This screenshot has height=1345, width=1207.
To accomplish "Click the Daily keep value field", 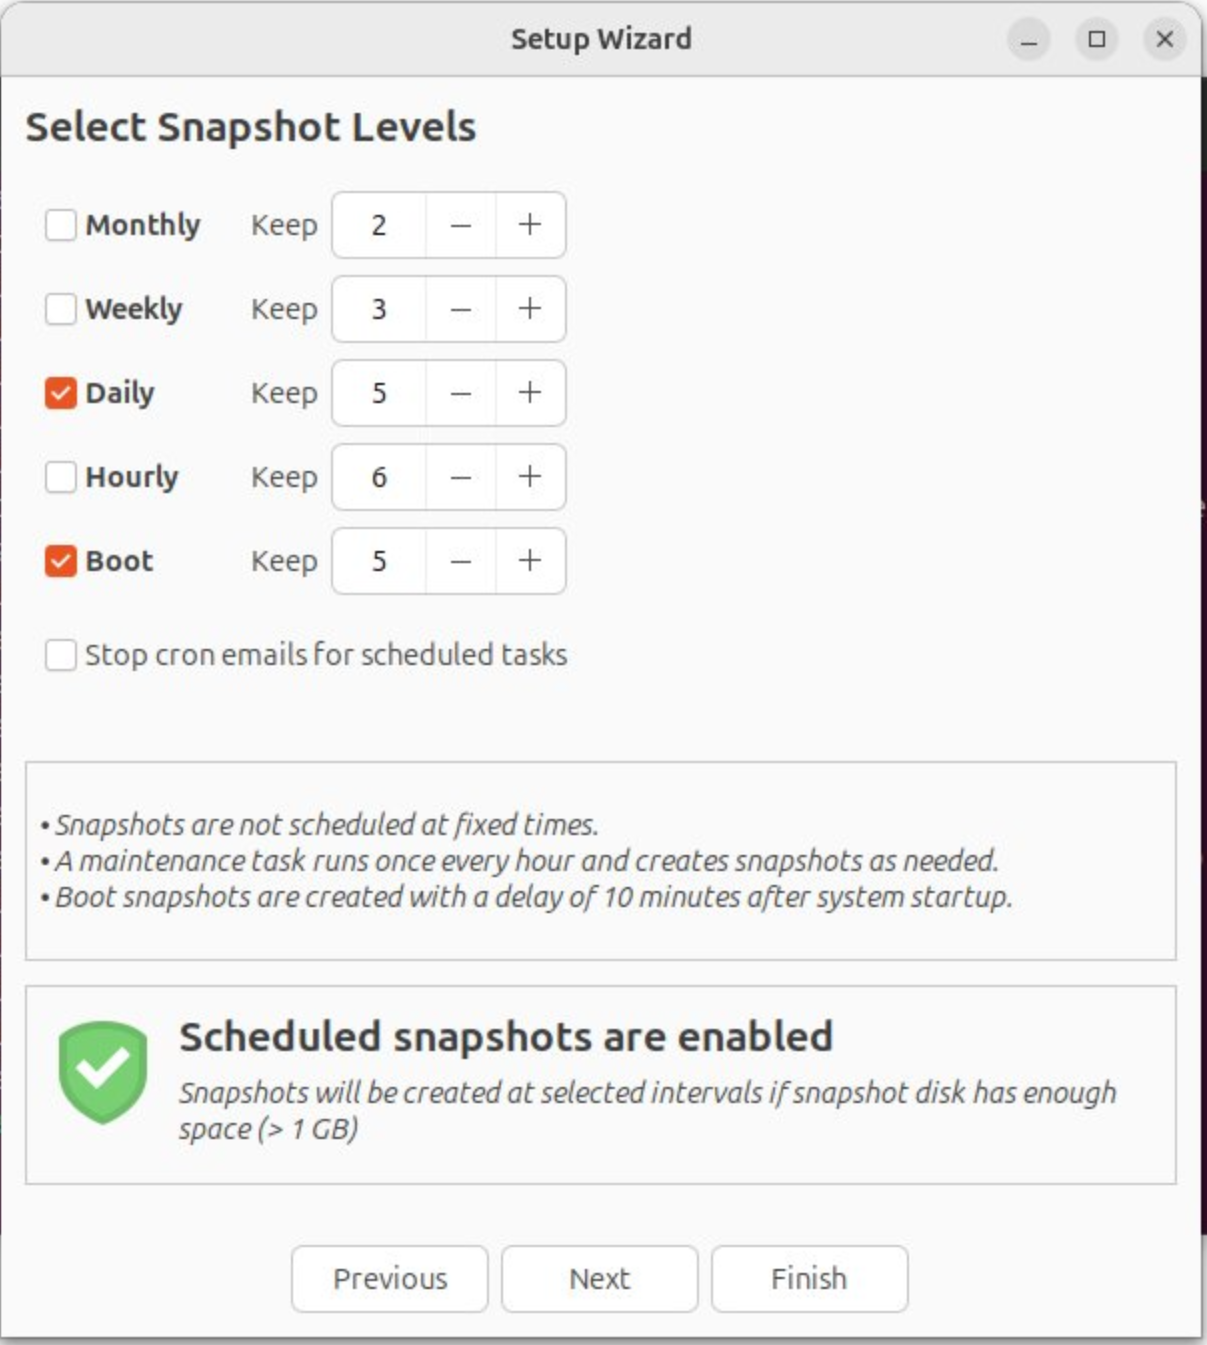I will [379, 393].
